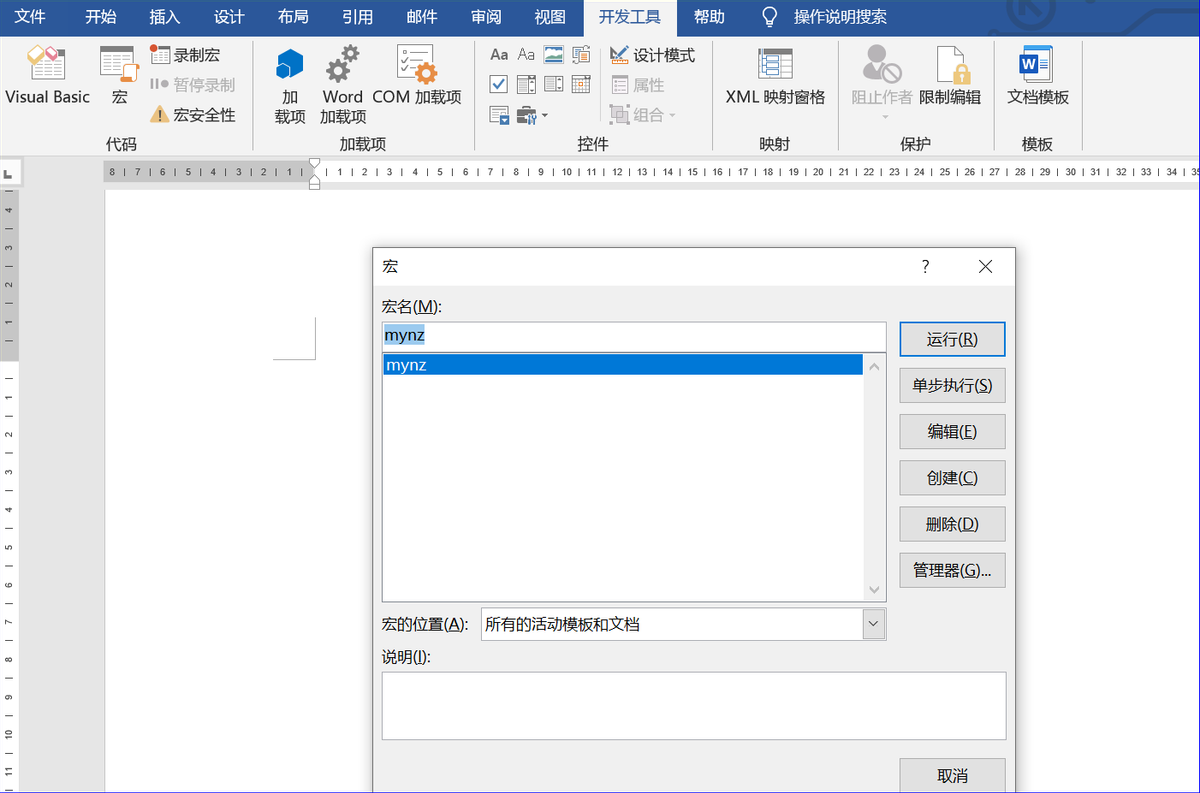Click the lightbulb 操作说明搜索 search box
The height and width of the screenshot is (793, 1200).
point(824,17)
